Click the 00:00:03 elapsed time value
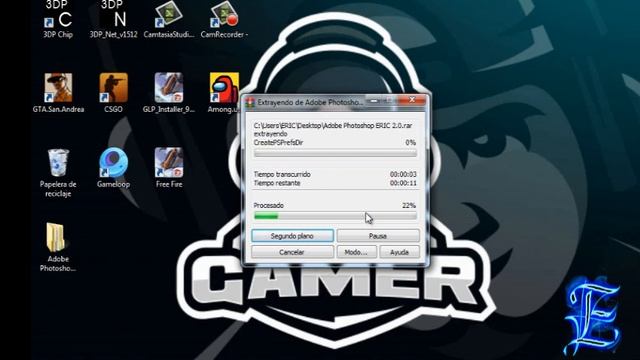Image resolution: width=640 pixels, height=360 pixels. (x=403, y=174)
